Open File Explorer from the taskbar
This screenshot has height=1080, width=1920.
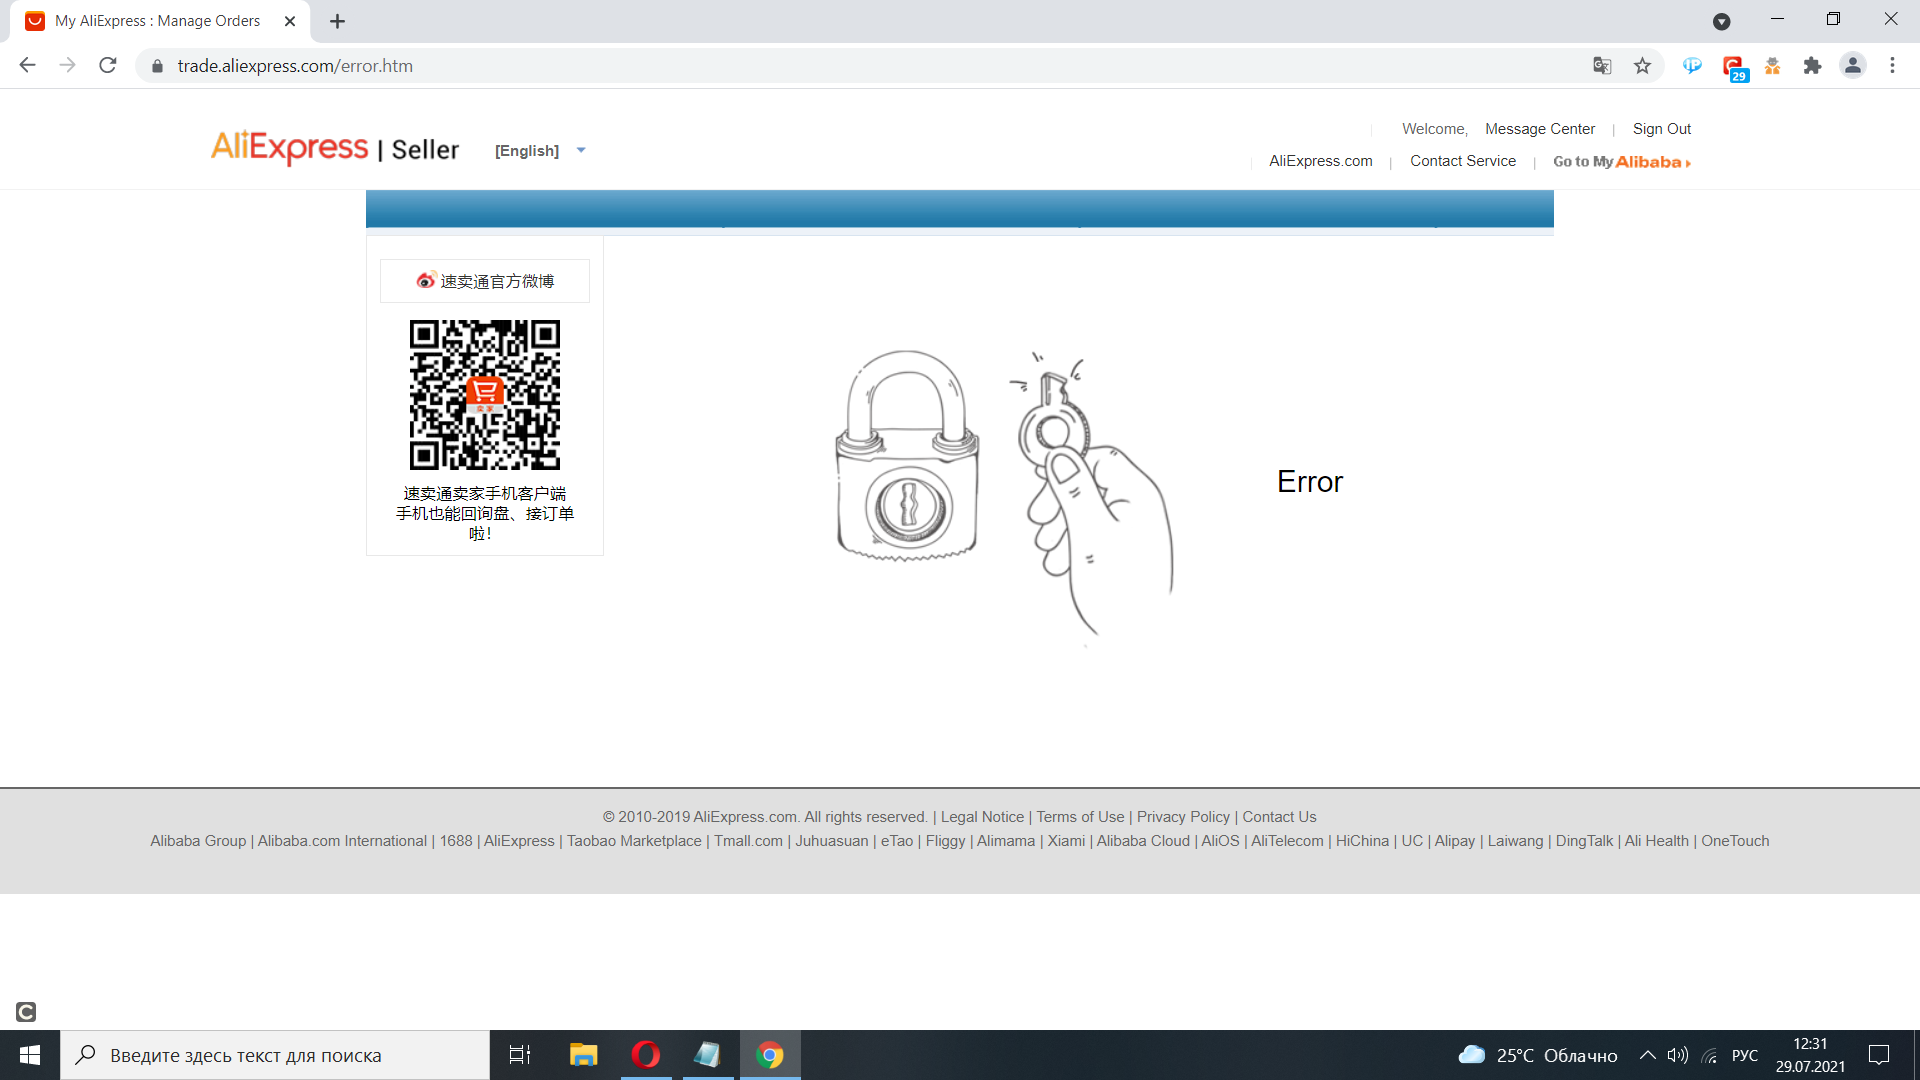pyautogui.click(x=583, y=1055)
